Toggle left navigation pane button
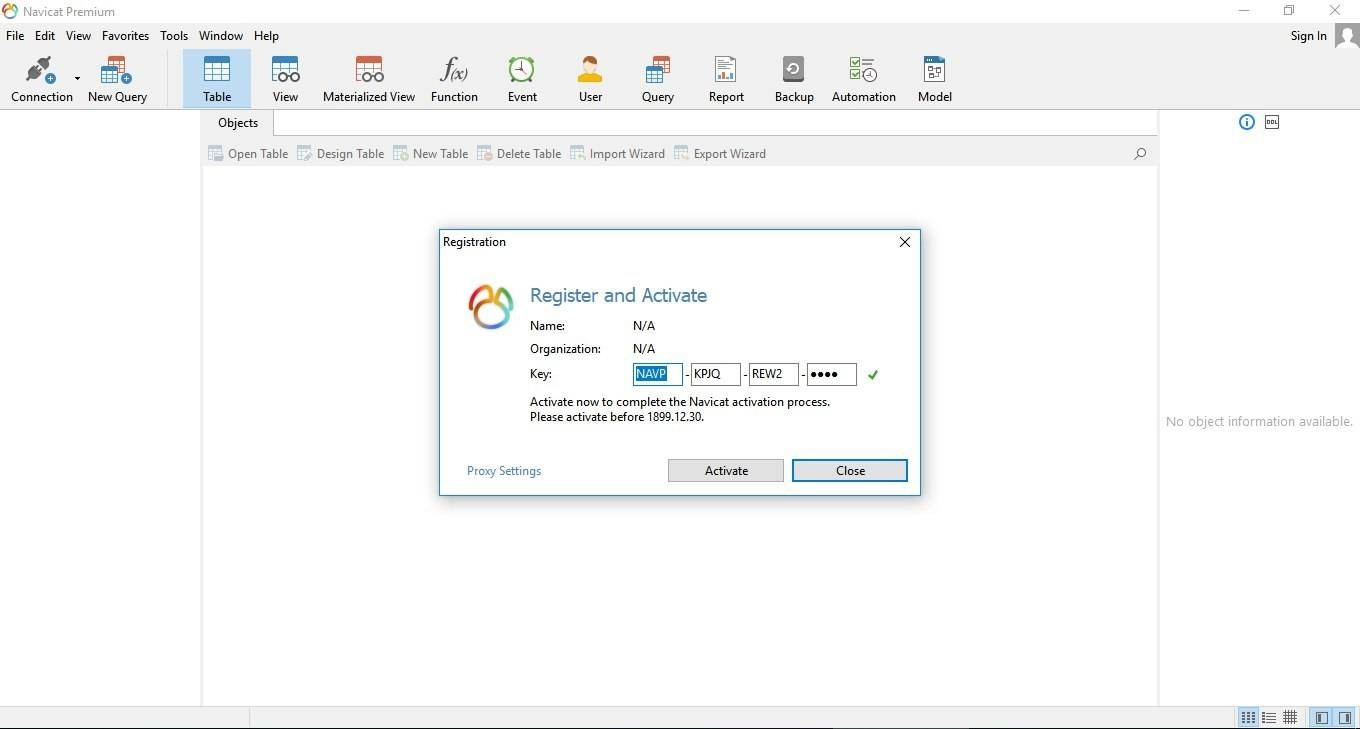 [1322, 718]
